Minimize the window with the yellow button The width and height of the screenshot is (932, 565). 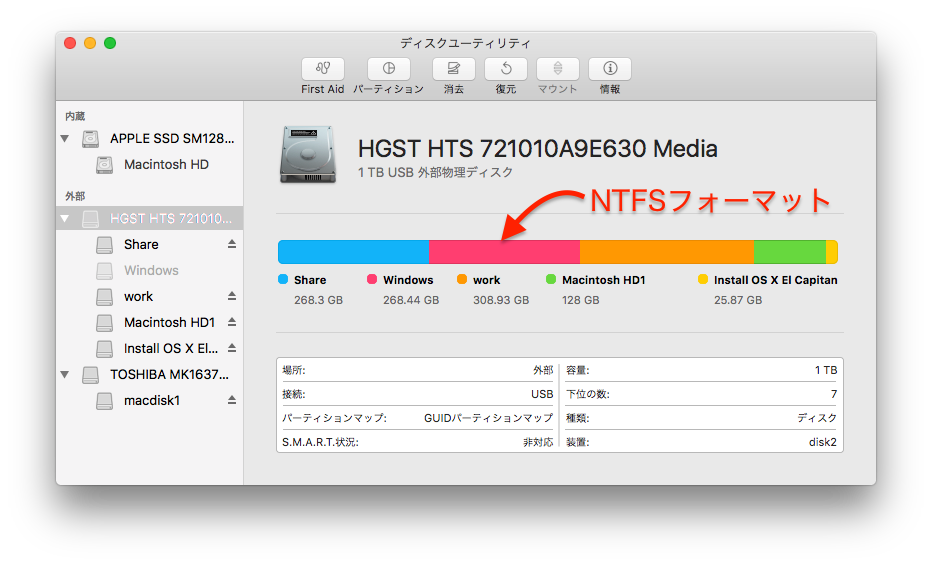tap(90, 43)
